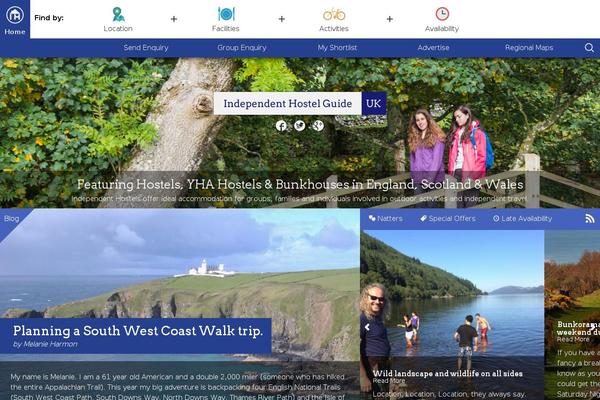View My Shortlist page
This screenshot has width=600, height=400.
tap(337, 48)
